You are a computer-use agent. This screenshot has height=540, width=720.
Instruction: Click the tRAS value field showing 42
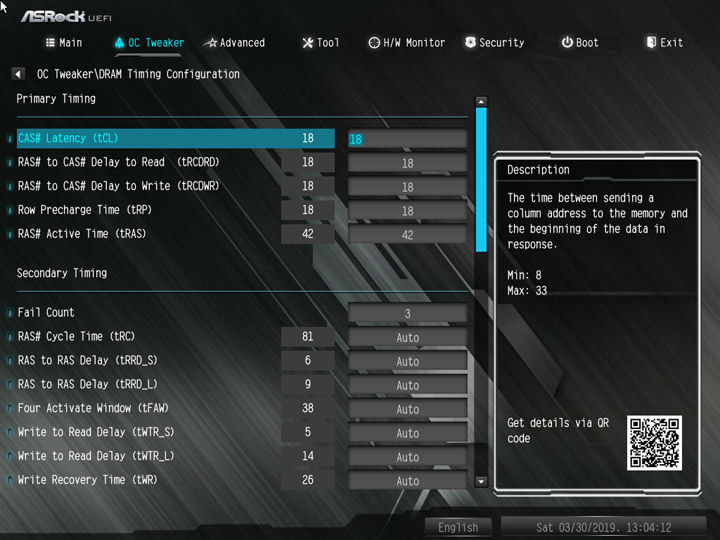(407, 235)
